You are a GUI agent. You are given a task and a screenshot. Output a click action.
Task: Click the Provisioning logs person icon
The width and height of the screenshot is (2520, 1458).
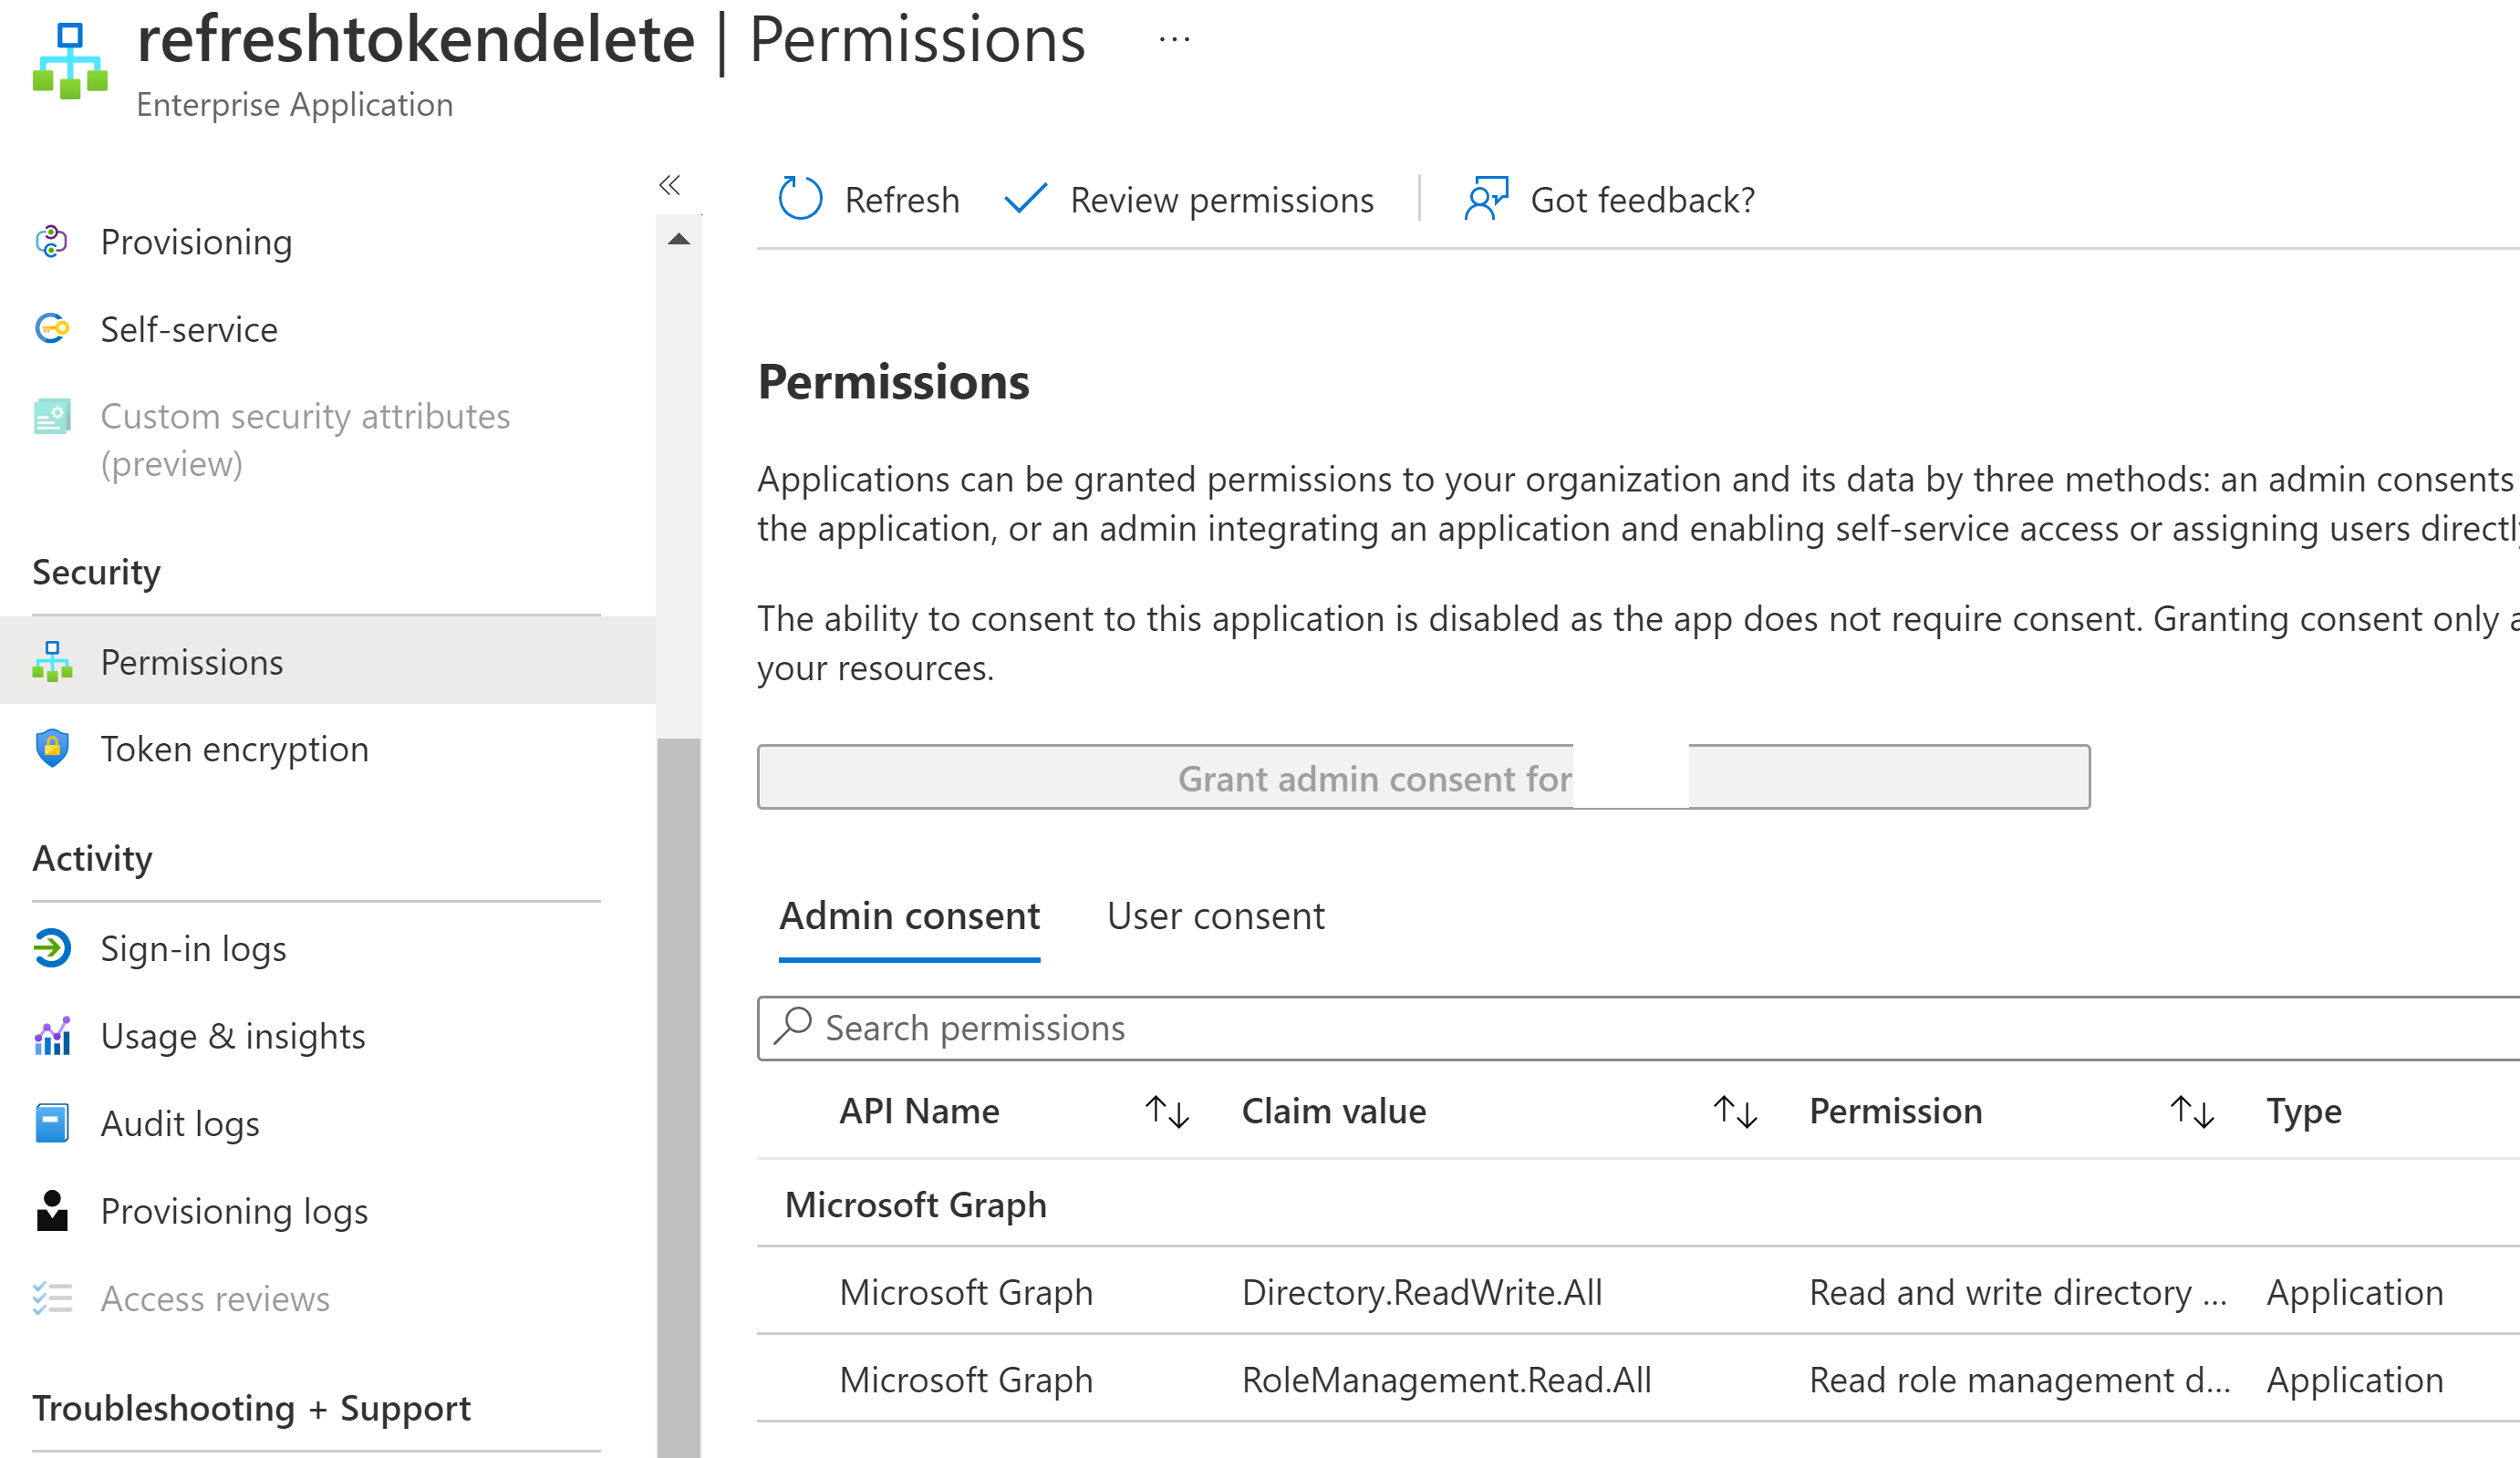[x=52, y=1211]
